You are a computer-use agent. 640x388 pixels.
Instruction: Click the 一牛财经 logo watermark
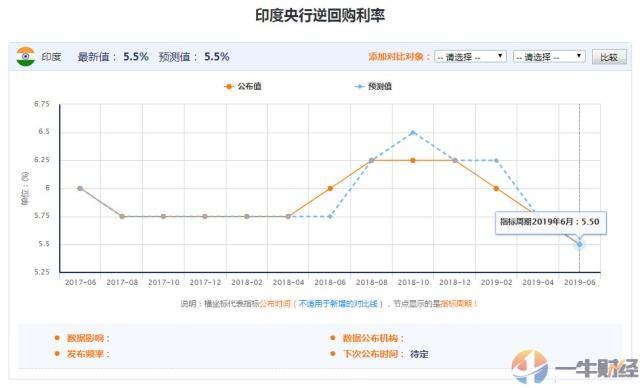click(x=574, y=366)
